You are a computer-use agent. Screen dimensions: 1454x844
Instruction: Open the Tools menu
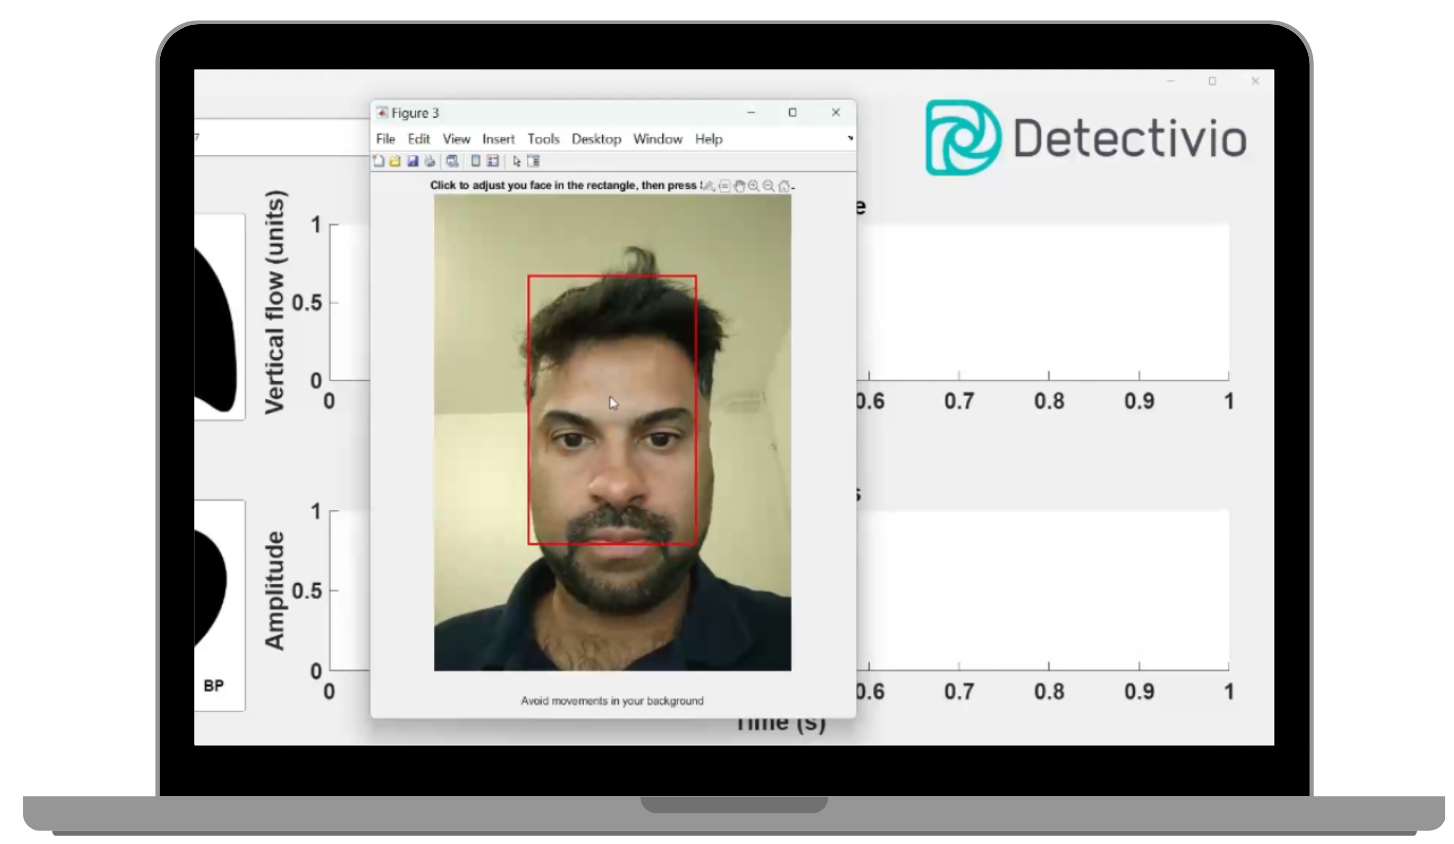pyautogui.click(x=544, y=139)
